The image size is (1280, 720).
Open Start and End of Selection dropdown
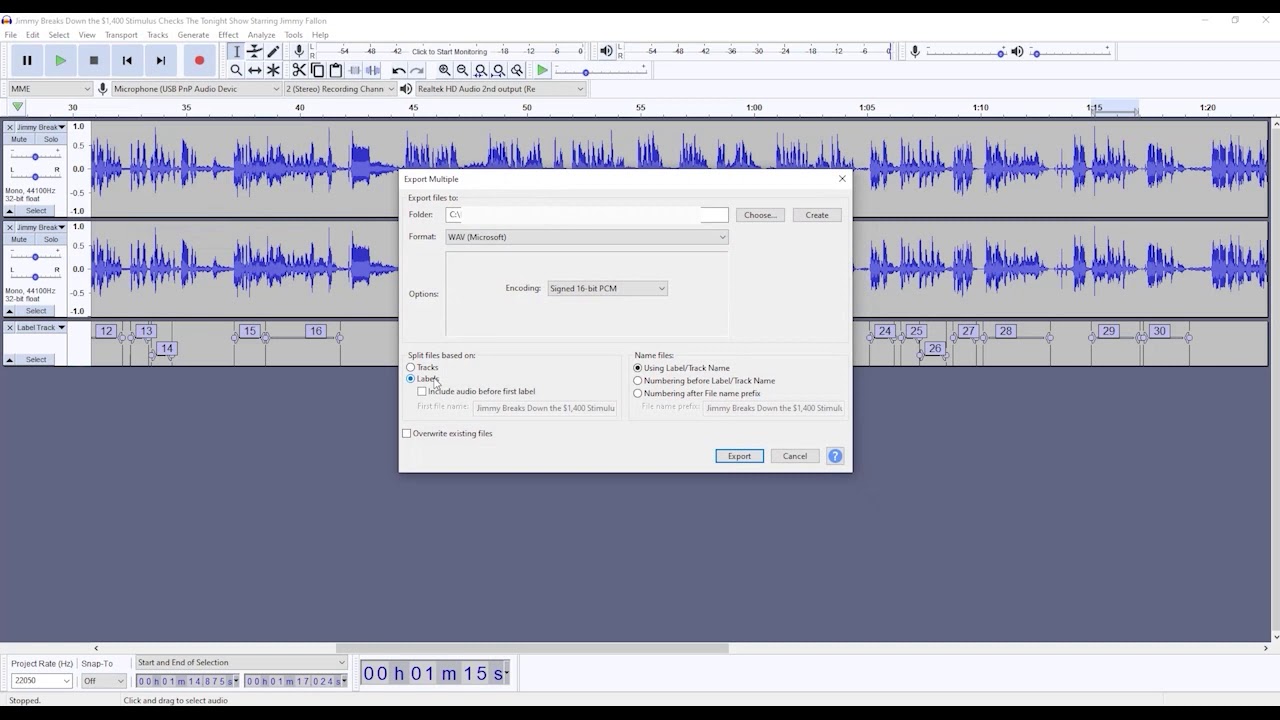tap(241, 662)
